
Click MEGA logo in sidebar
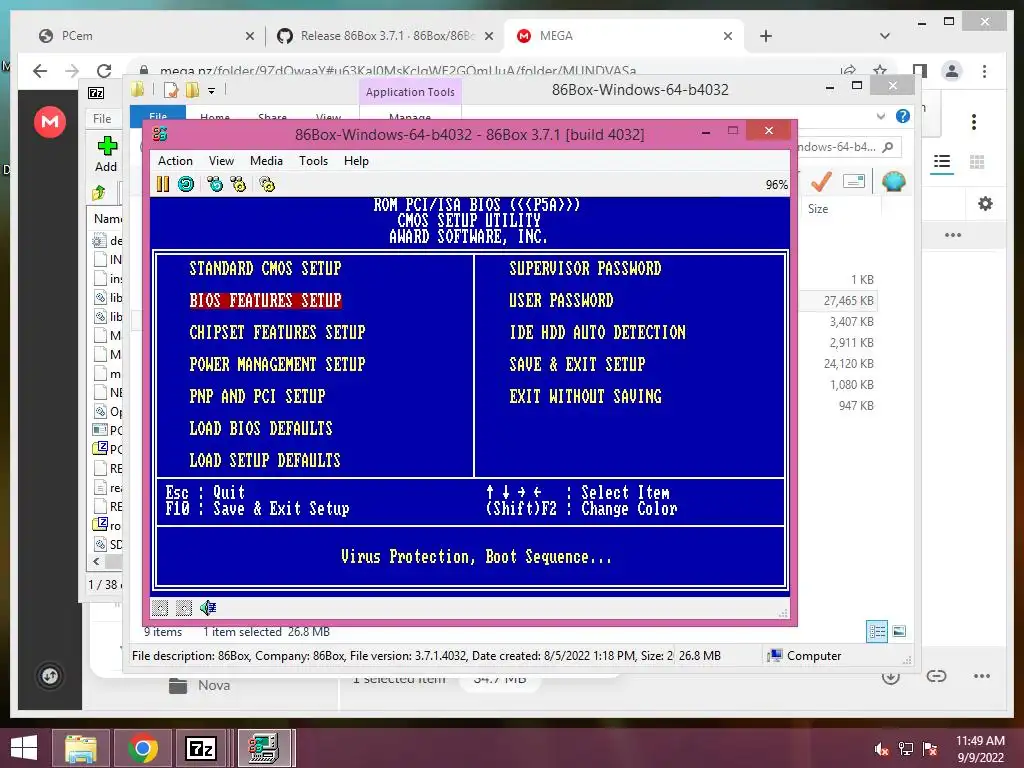coord(50,121)
